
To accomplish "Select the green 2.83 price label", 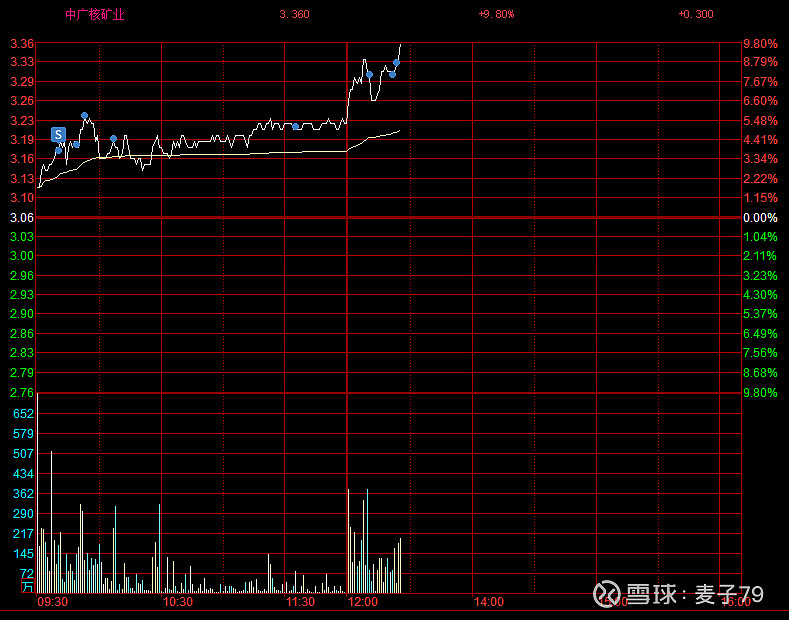I will pyautogui.click(x=22, y=353).
